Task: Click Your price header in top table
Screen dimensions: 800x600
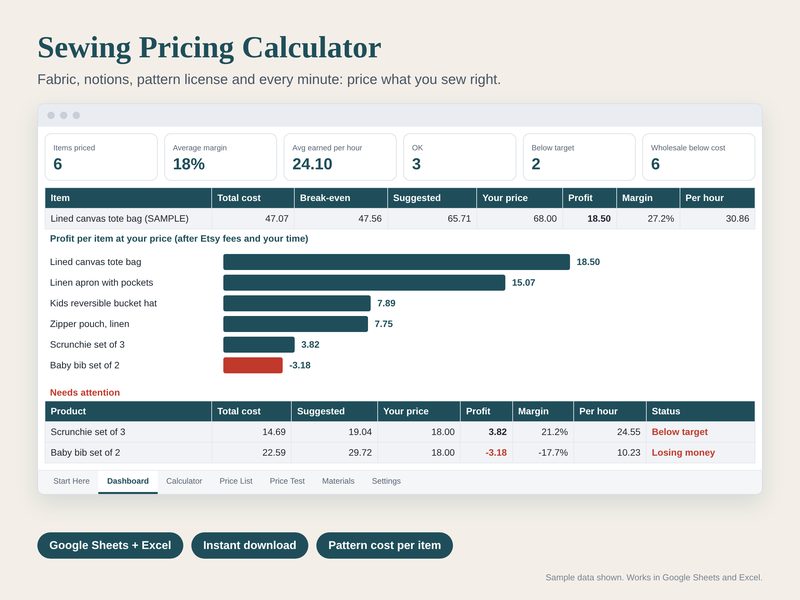Action: [x=519, y=198]
